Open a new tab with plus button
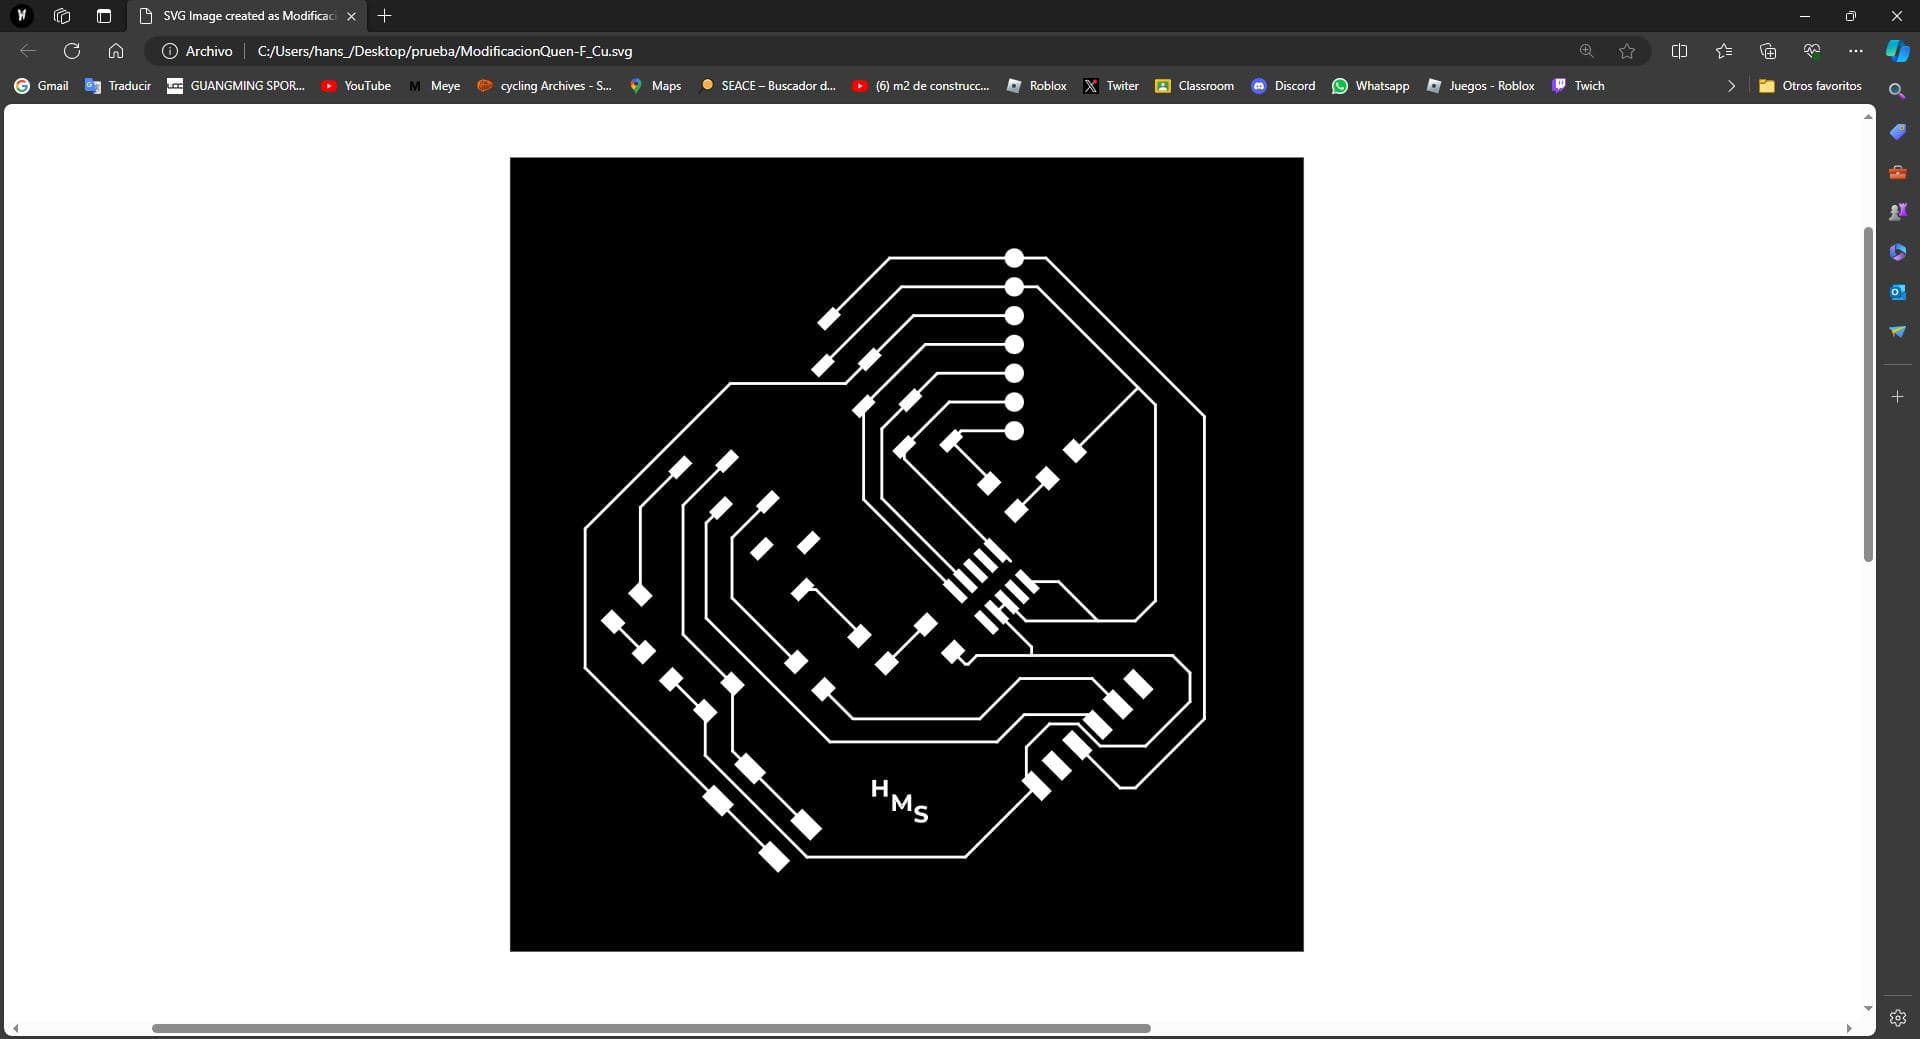Screen dimensions: 1920x1039 point(385,16)
